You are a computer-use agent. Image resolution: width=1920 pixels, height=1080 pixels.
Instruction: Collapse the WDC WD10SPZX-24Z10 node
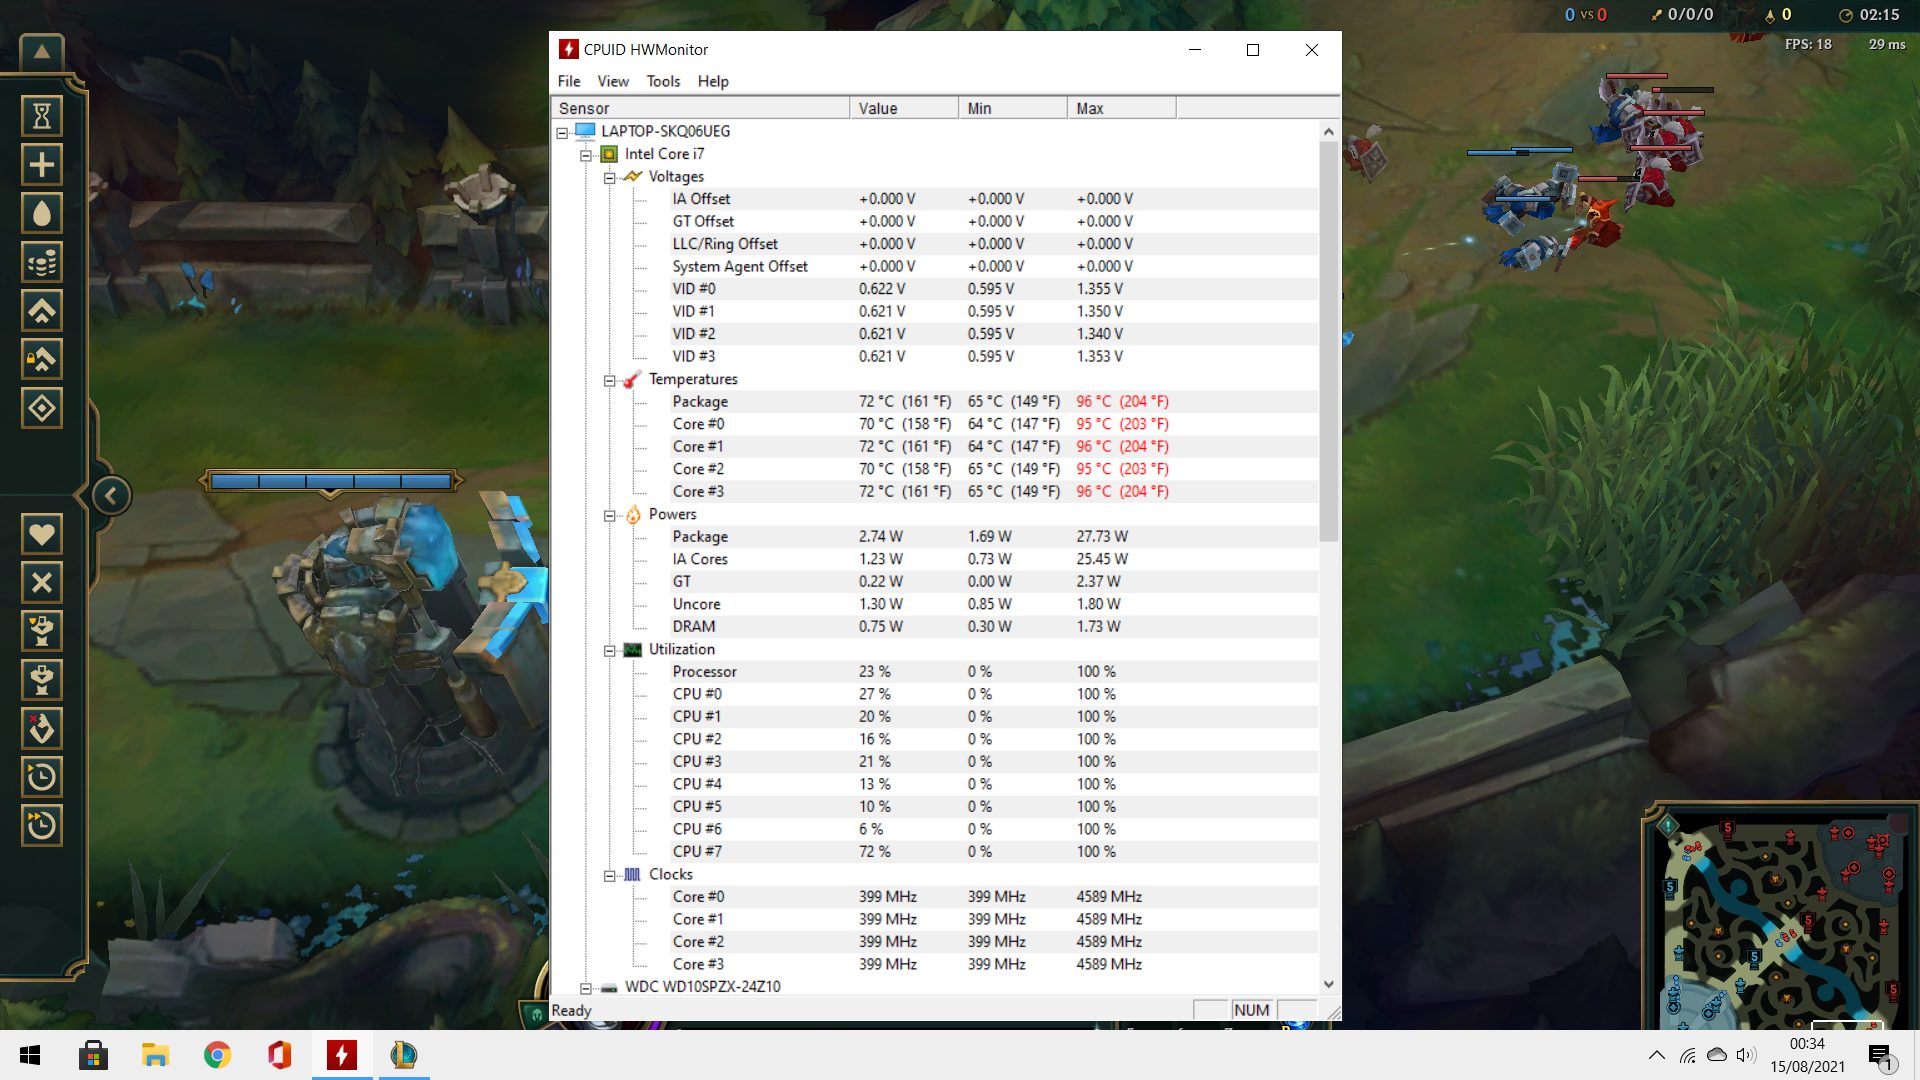click(x=586, y=988)
